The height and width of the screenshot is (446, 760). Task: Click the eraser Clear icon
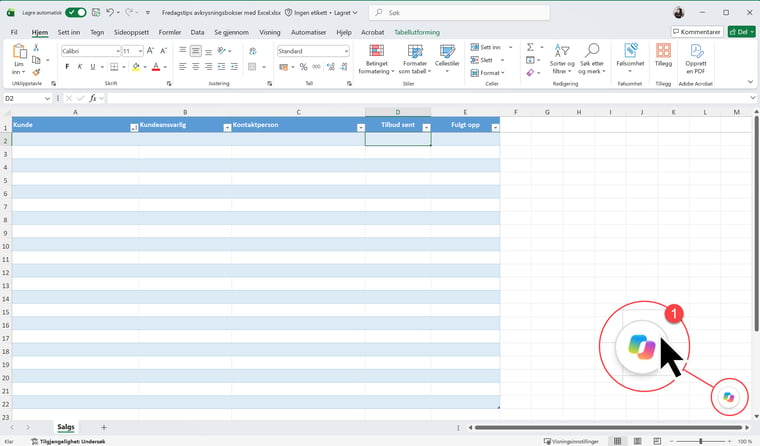click(x=530, y=72)
